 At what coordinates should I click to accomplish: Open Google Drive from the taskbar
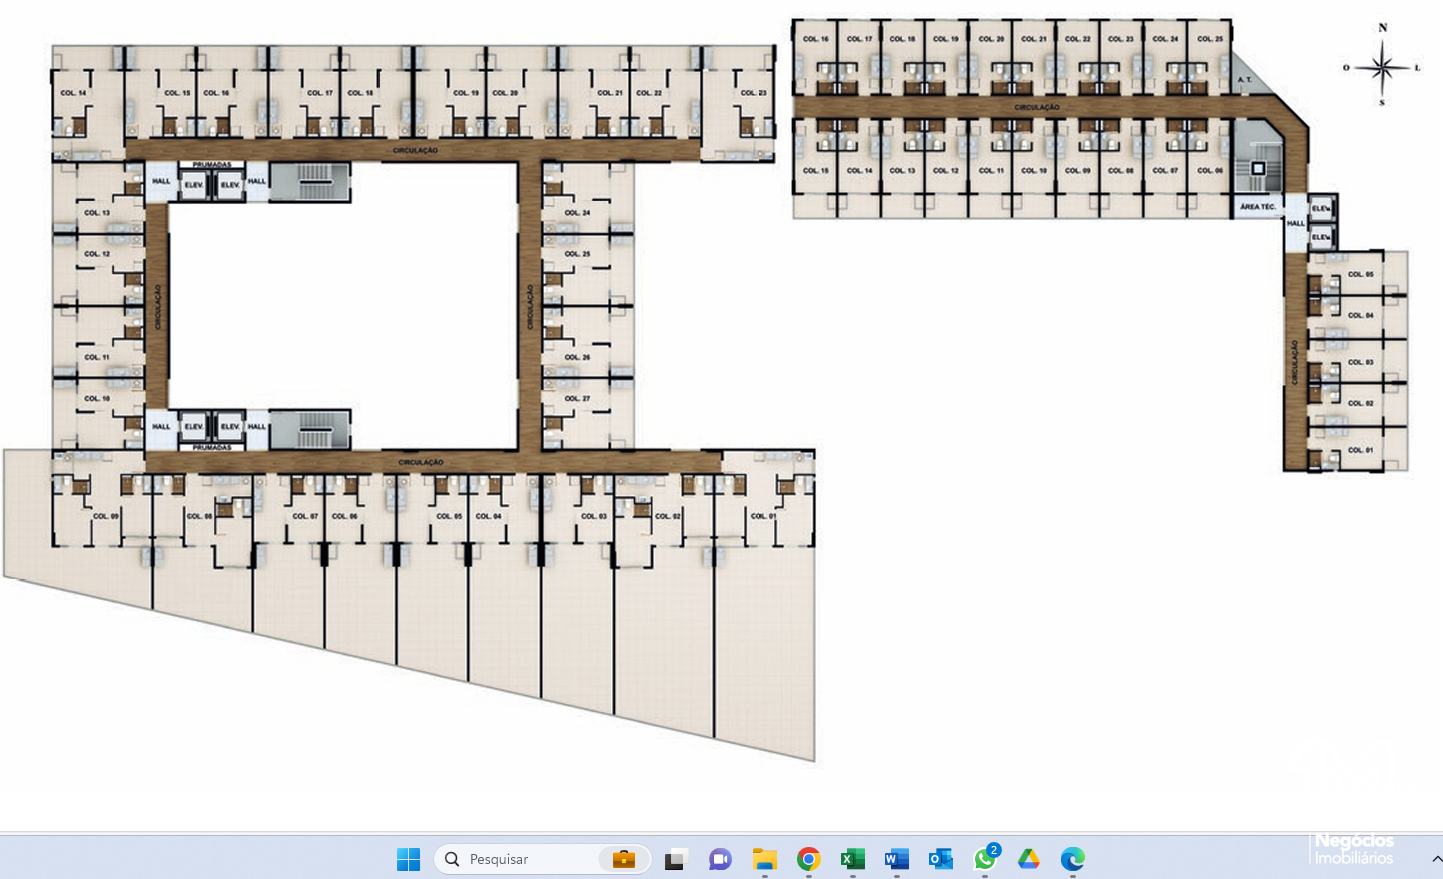coord(1029,859)
